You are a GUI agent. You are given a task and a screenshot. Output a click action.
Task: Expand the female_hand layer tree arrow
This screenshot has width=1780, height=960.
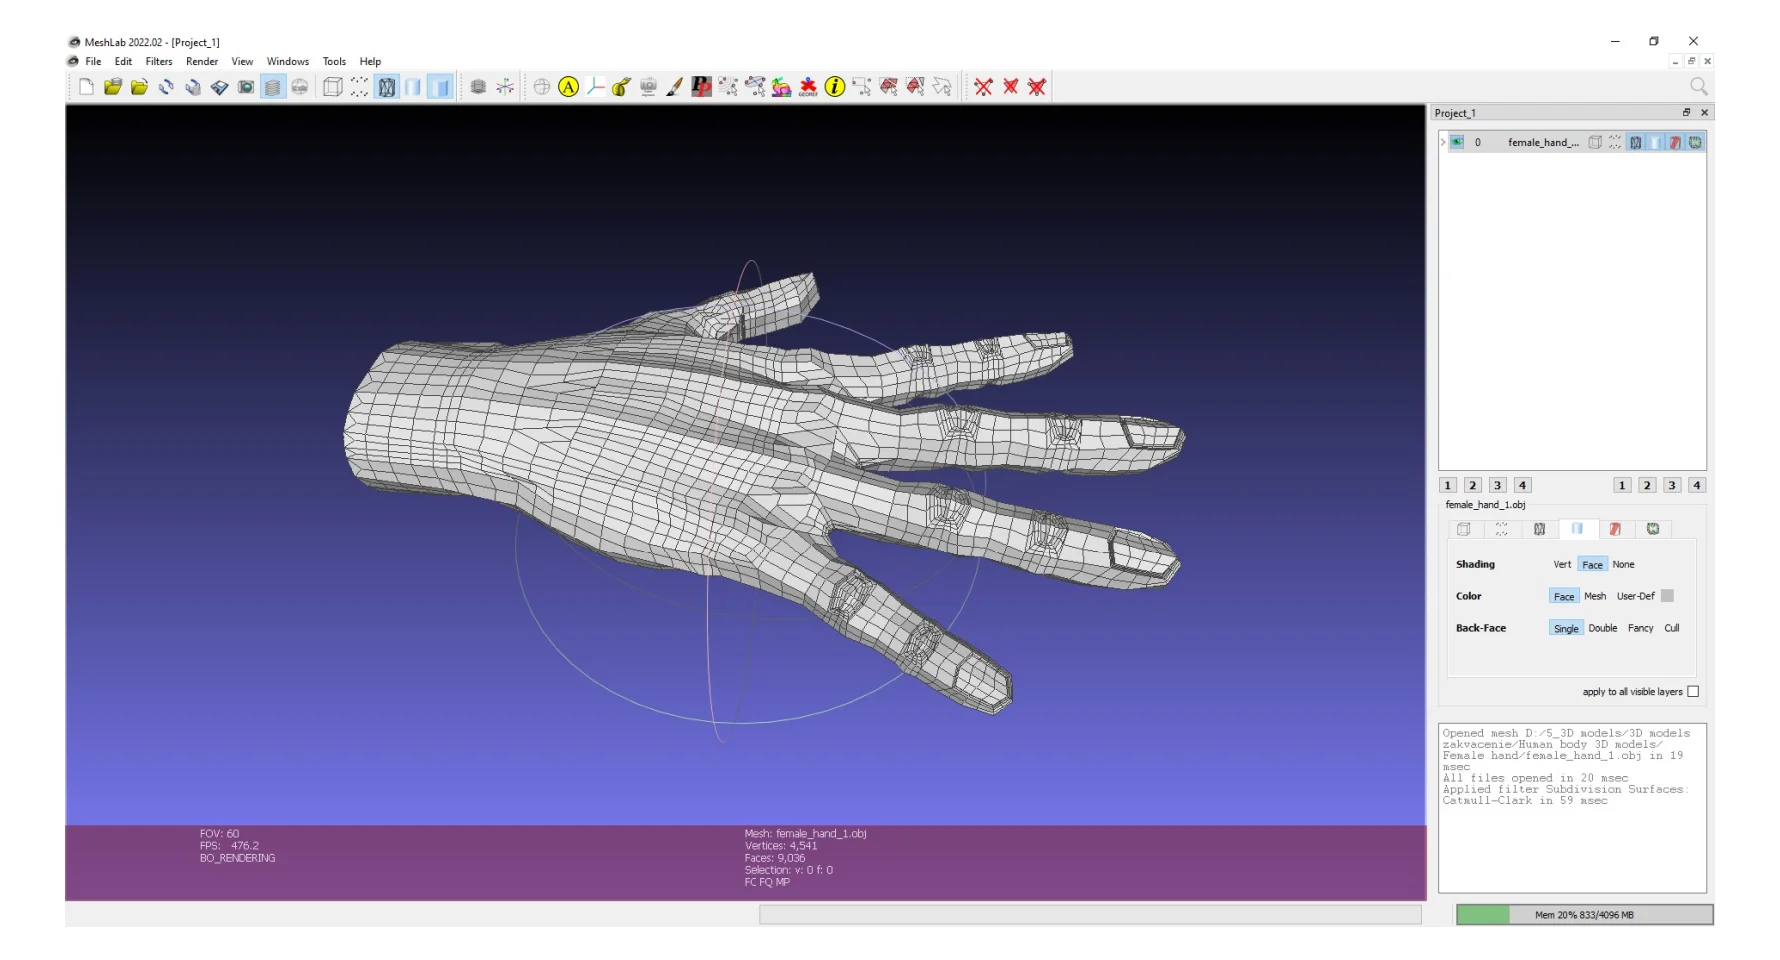[x=1443, y=142]
